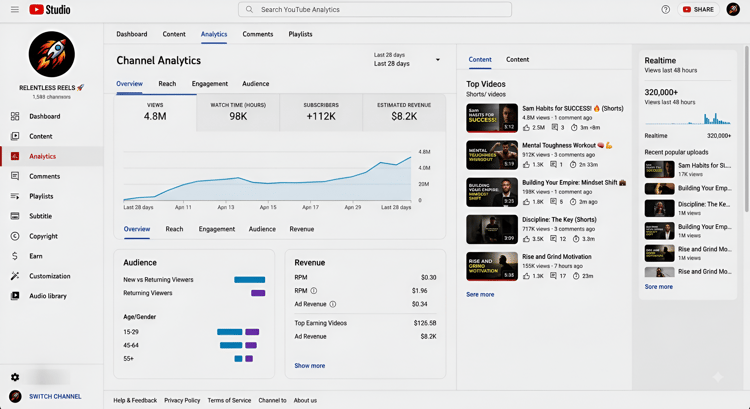The width and height of the screenshot is (750, 409).
Task: Click blue New vs Returning Viewers bar
Action: point(250,280)
